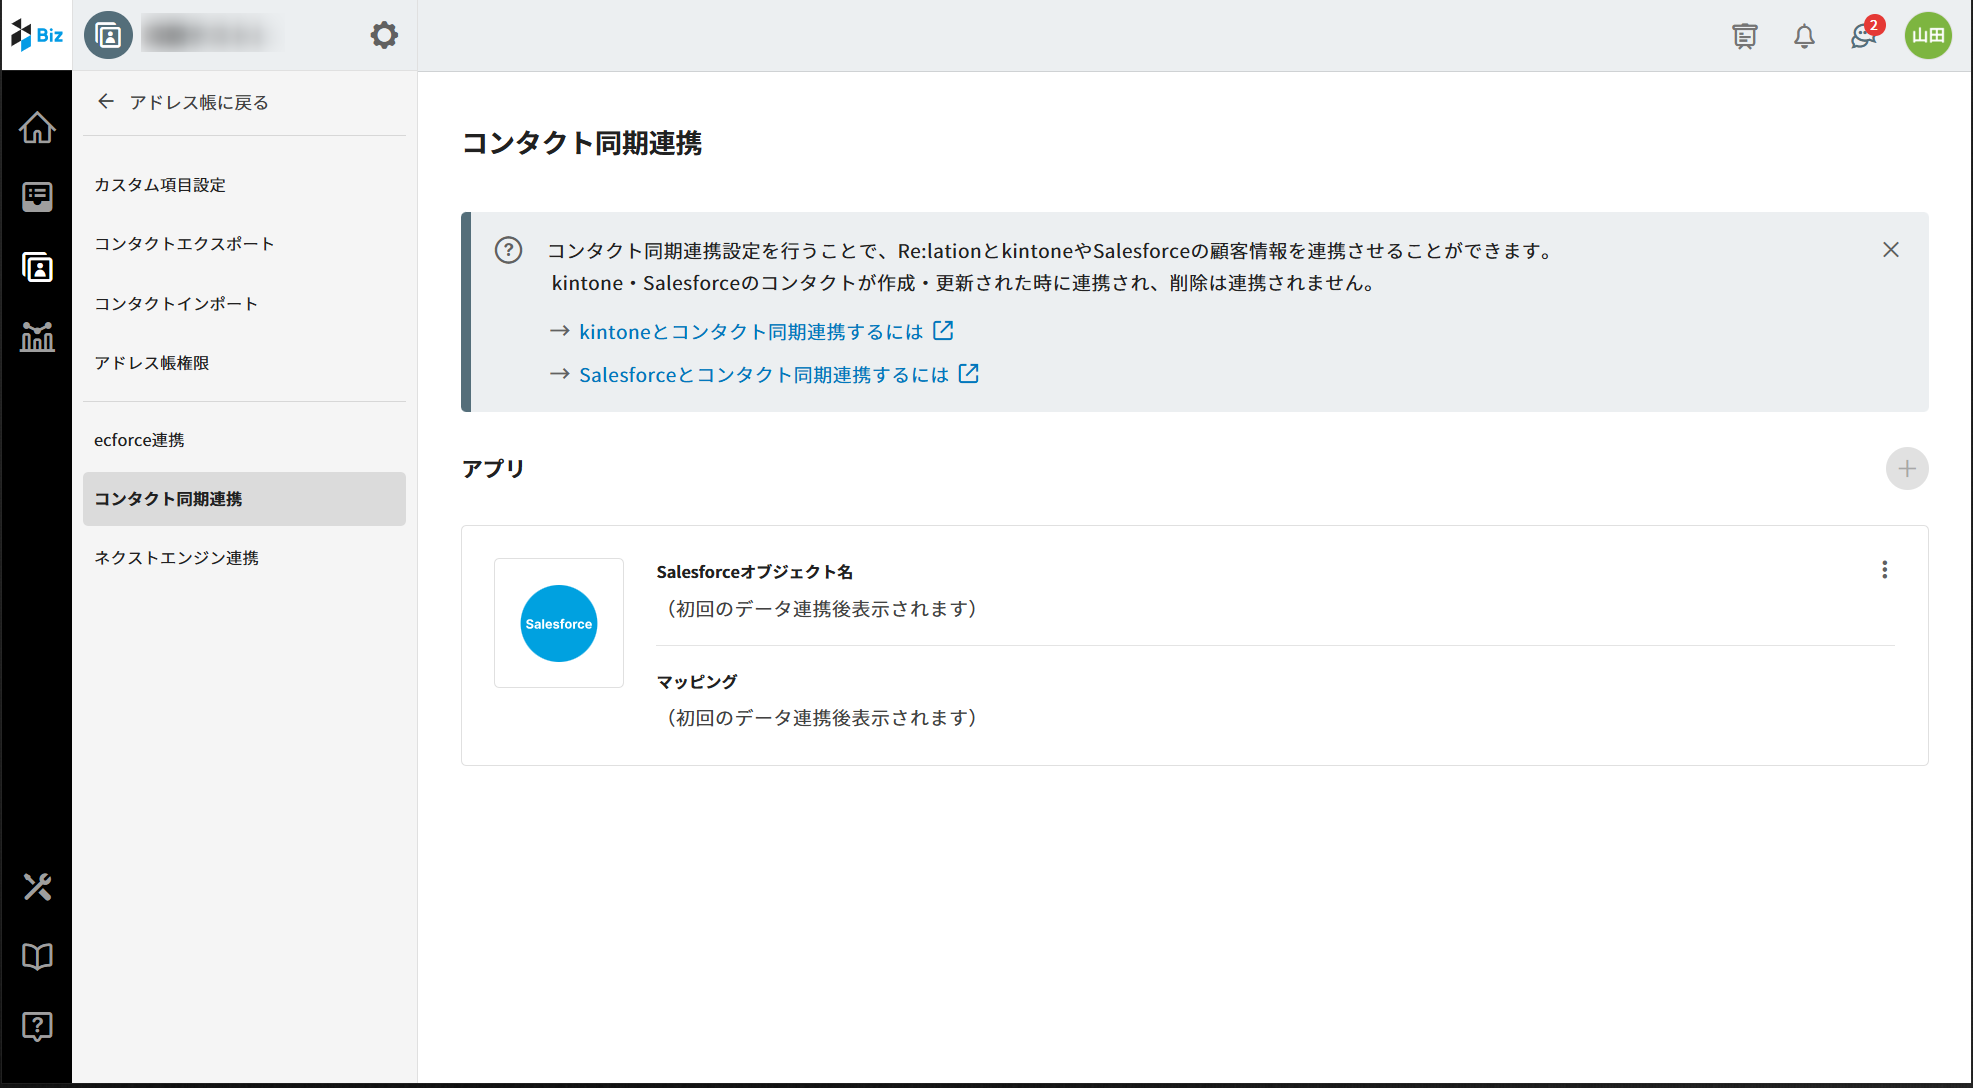Open the settings gear icon

pos(384,36)
